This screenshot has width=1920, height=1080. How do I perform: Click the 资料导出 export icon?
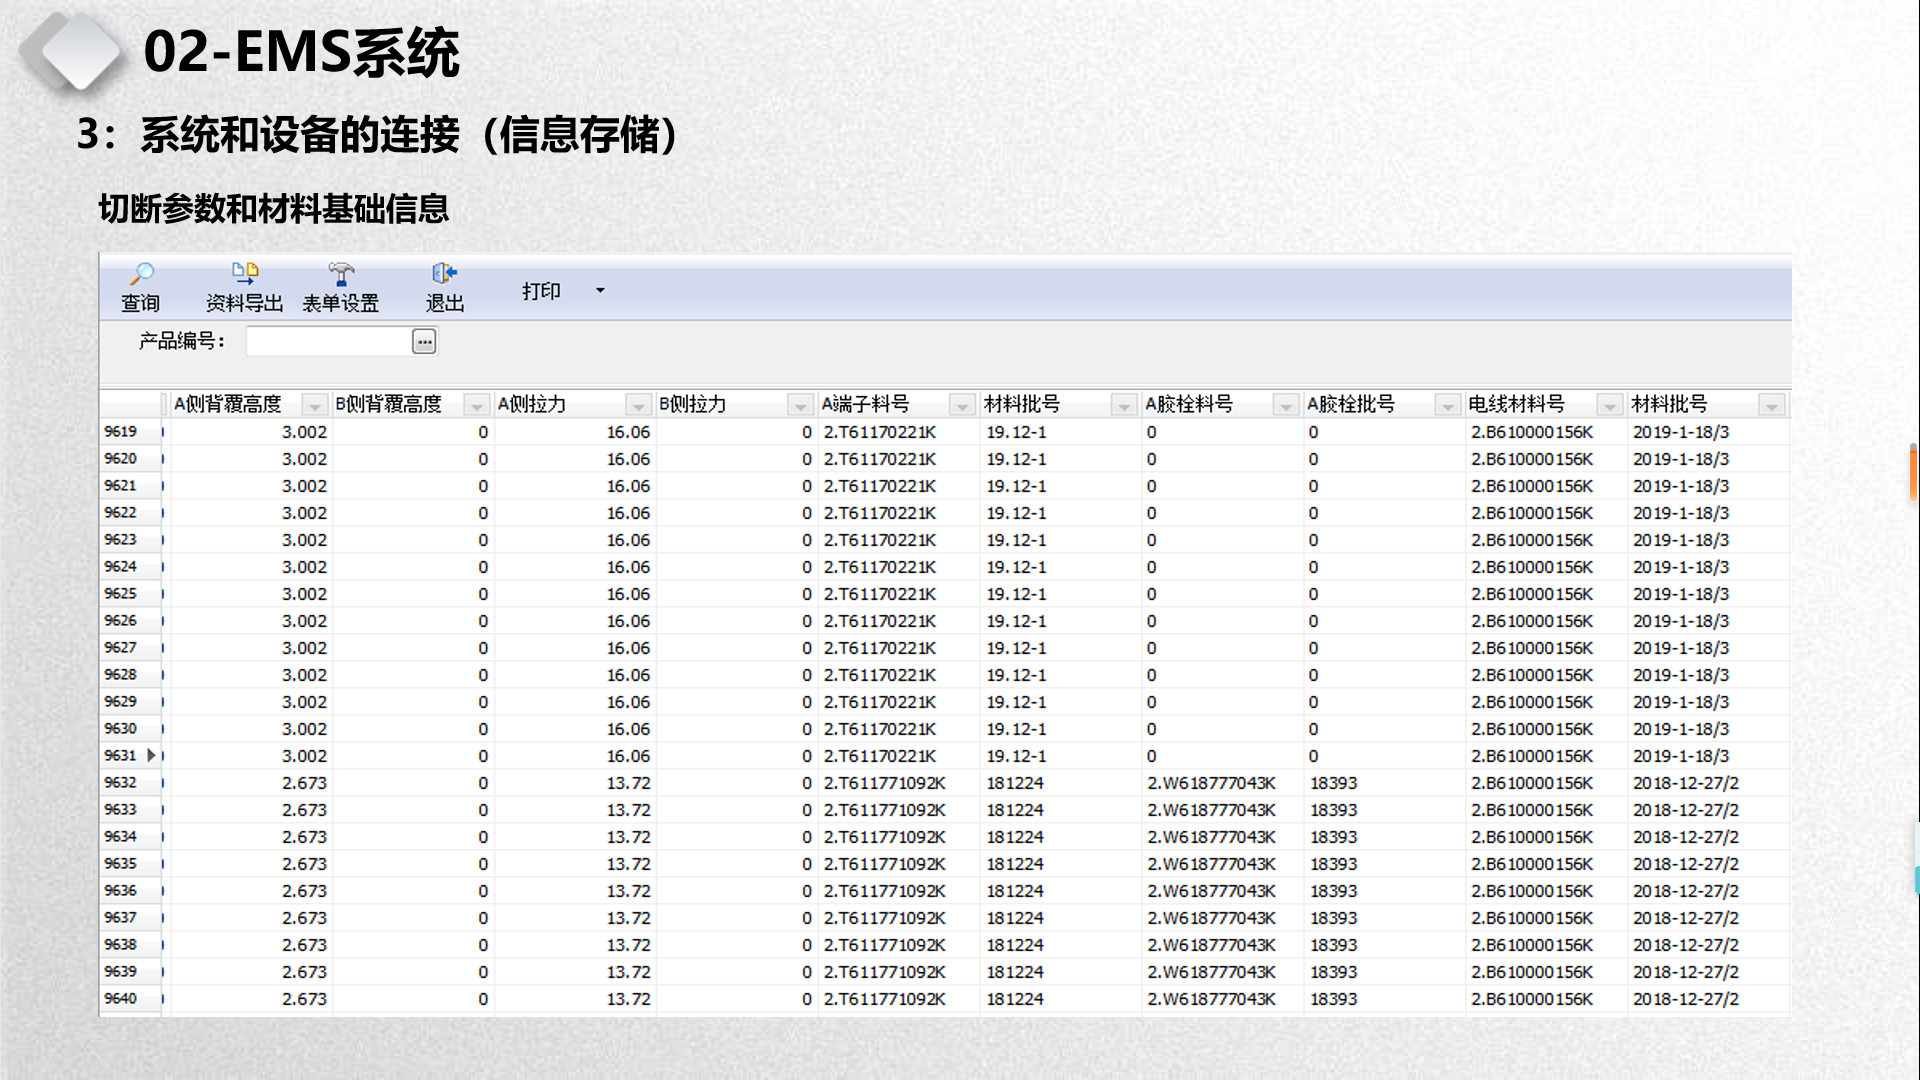point(245,273)
